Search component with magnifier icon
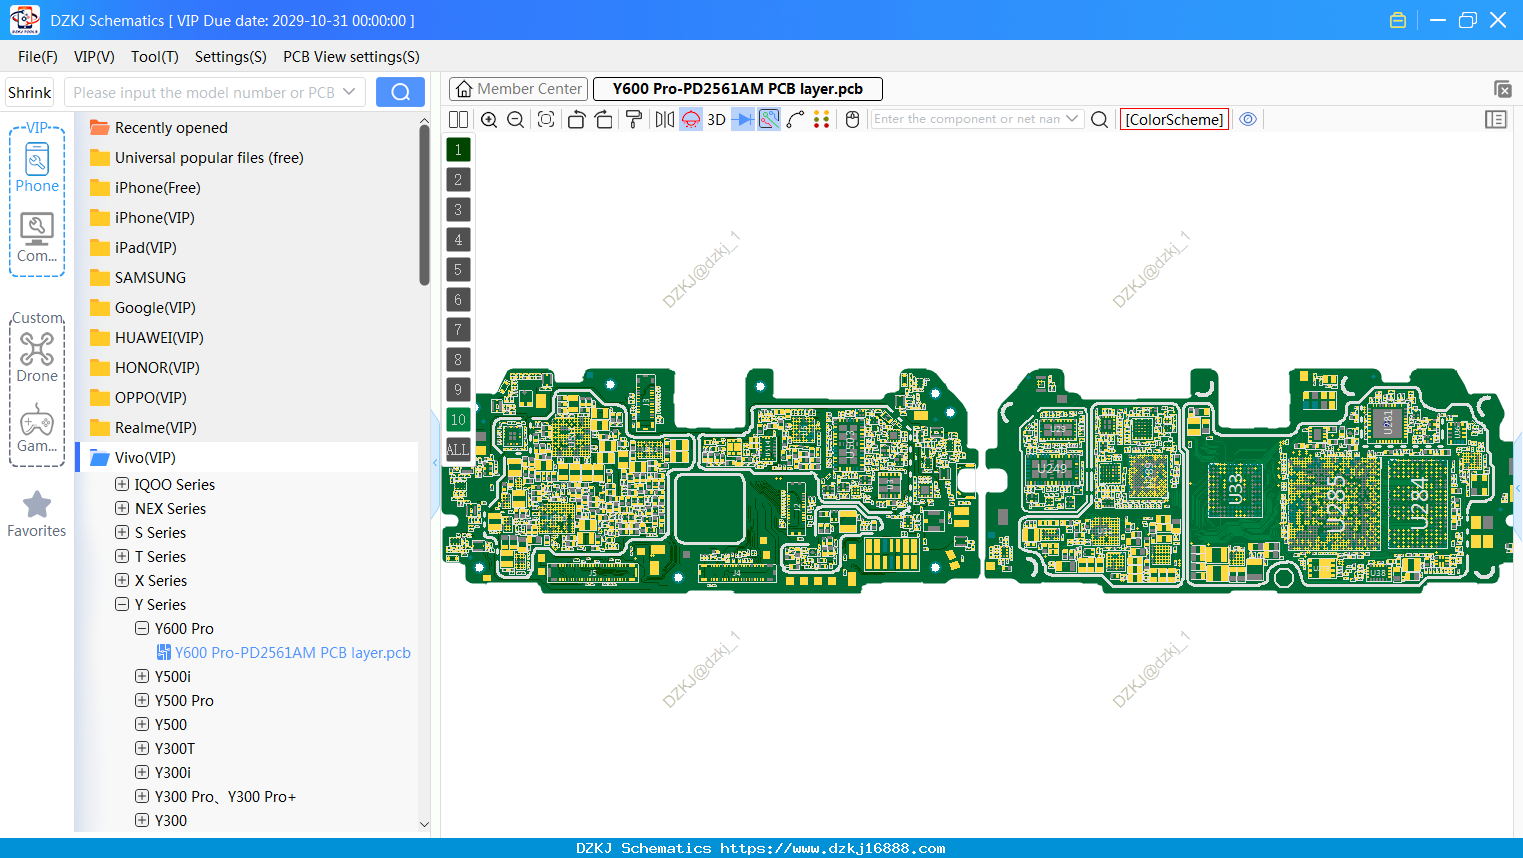This screenshot has width=1523, height=858. [x=1099, y=119]
